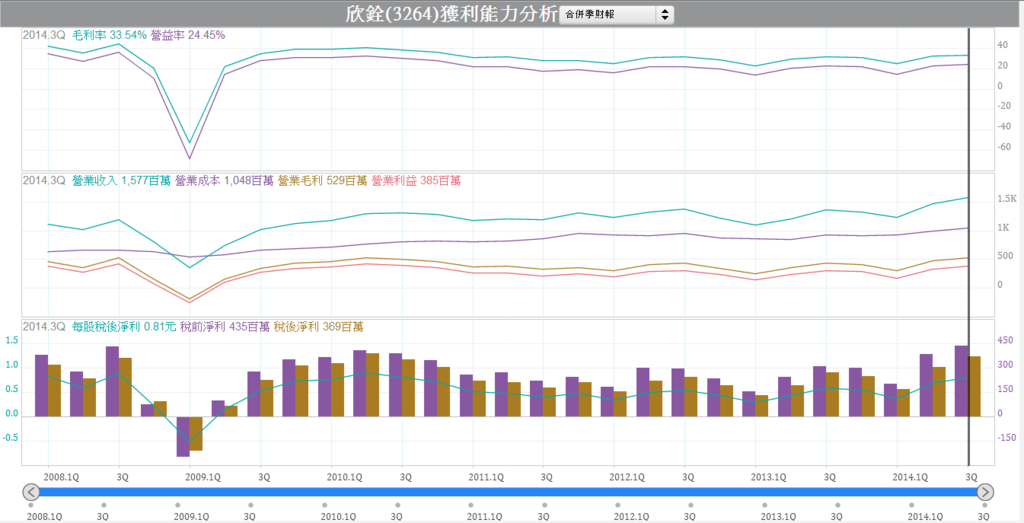Click the 營業成本 1,048百萬 legend entry

click(224, 181)
